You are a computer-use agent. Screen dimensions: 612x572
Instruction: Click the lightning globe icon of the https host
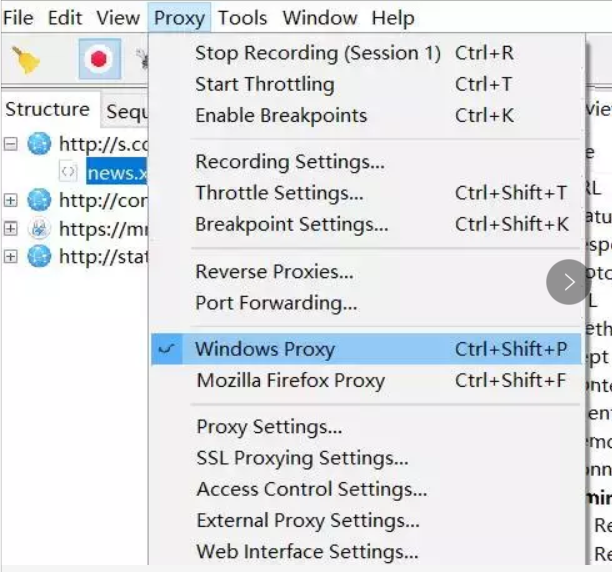coord(40,228)
